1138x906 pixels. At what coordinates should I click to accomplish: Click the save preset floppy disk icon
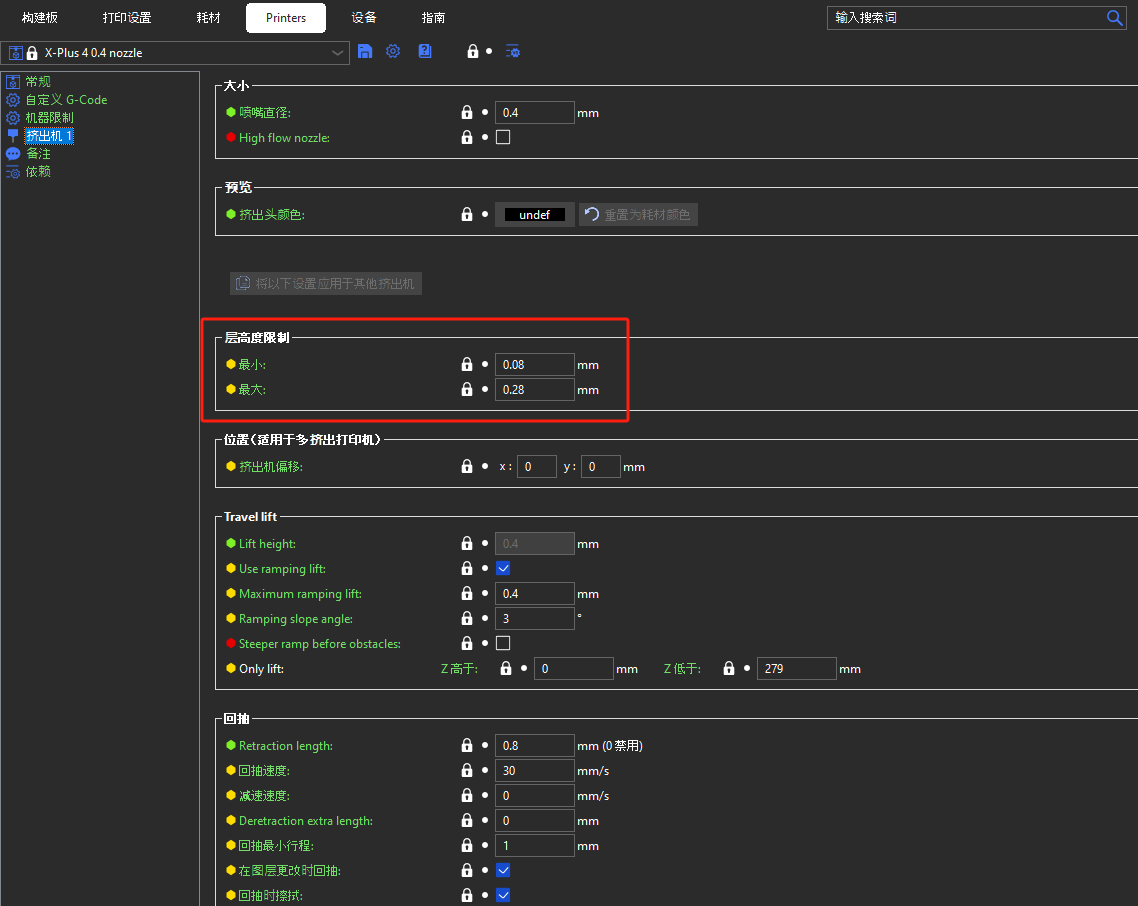click(x=365, y=52)
